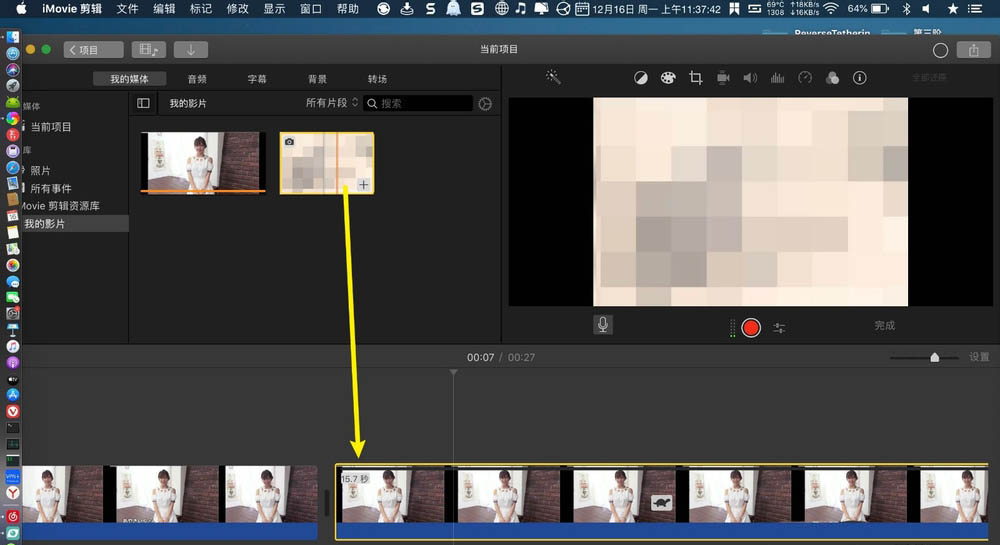Image resolution: width=1000 pixels, height=545 pixels.
Task: Open the 修改 menu
Action: [x=238, y=9]
